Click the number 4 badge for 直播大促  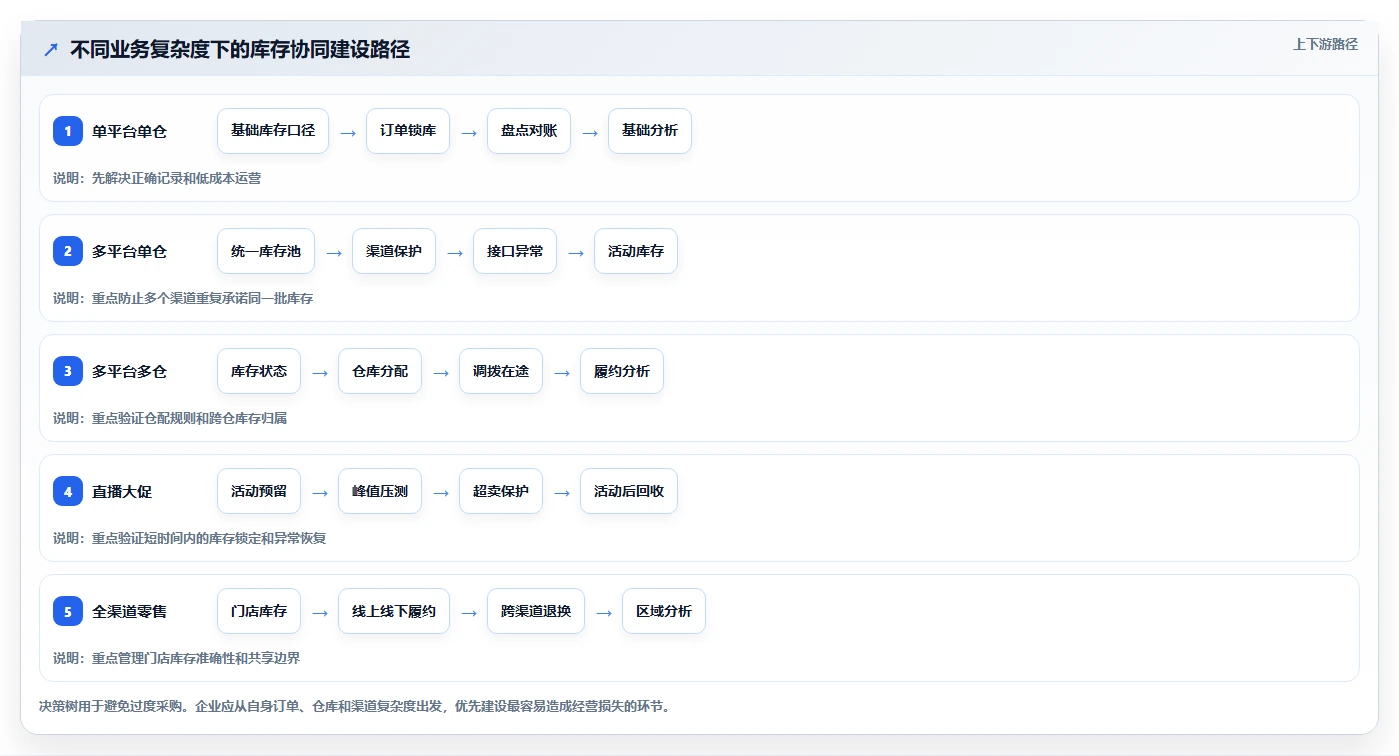(x=68, y=491)
